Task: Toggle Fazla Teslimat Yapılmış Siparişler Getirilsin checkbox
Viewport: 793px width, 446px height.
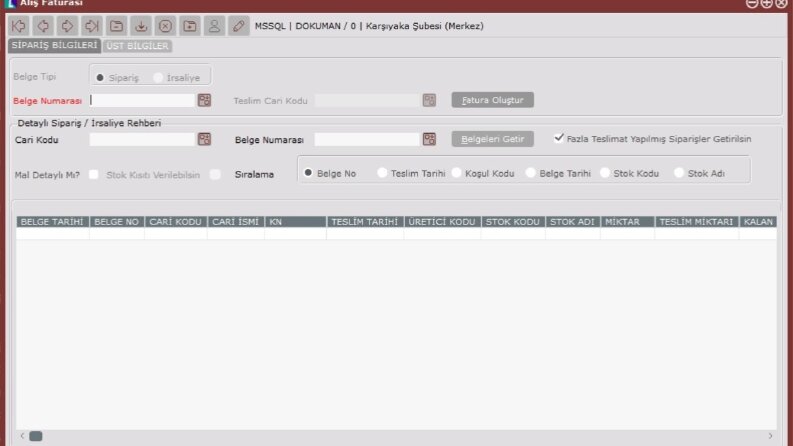Action: (x=559, y=138)
